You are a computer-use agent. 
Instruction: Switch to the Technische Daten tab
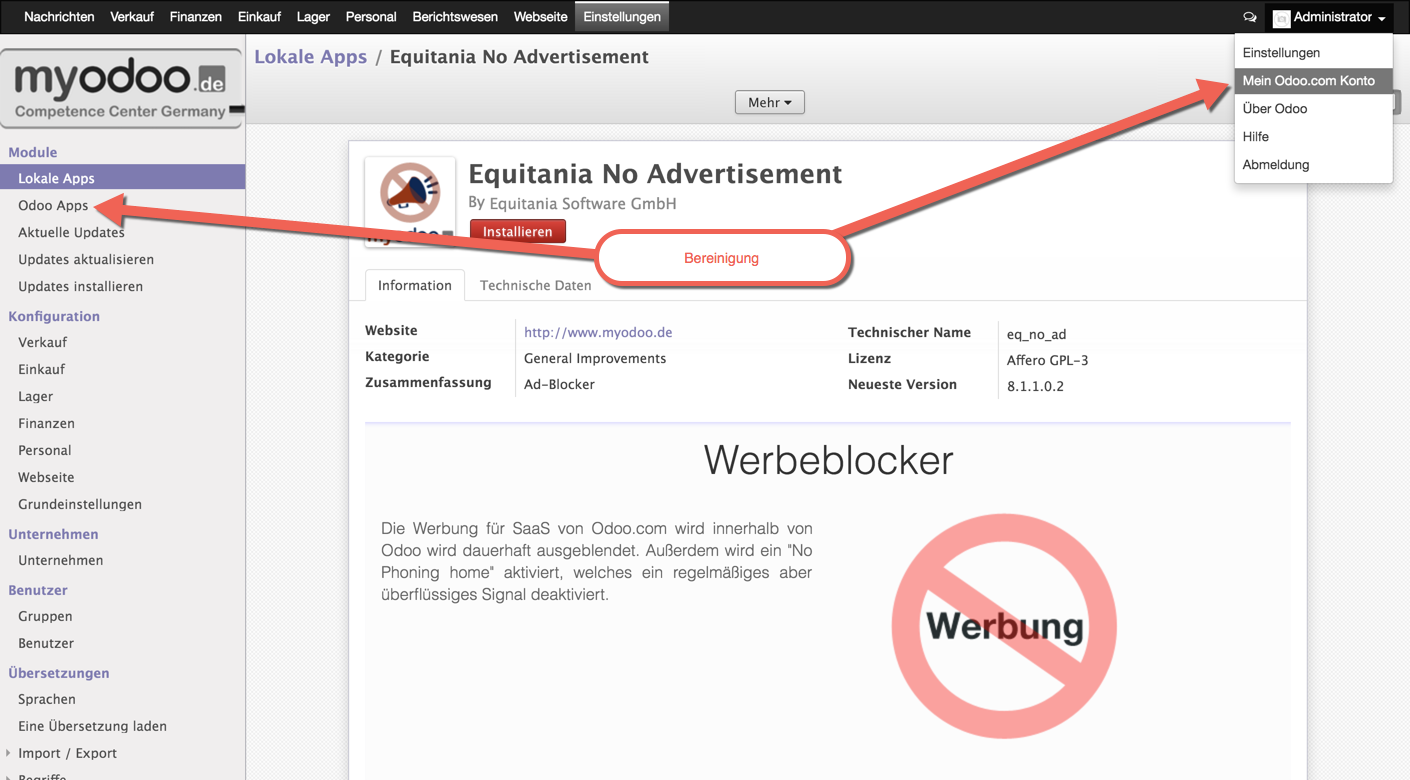pos(535,285)
